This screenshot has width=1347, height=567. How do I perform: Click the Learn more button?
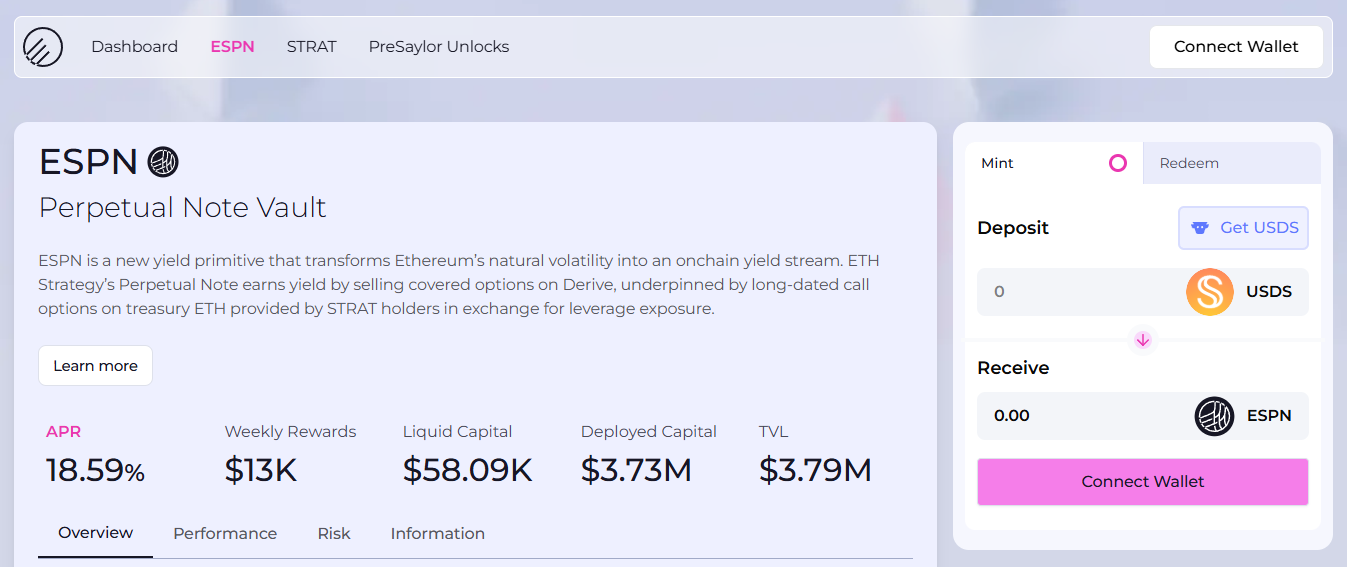pos(95,366)
